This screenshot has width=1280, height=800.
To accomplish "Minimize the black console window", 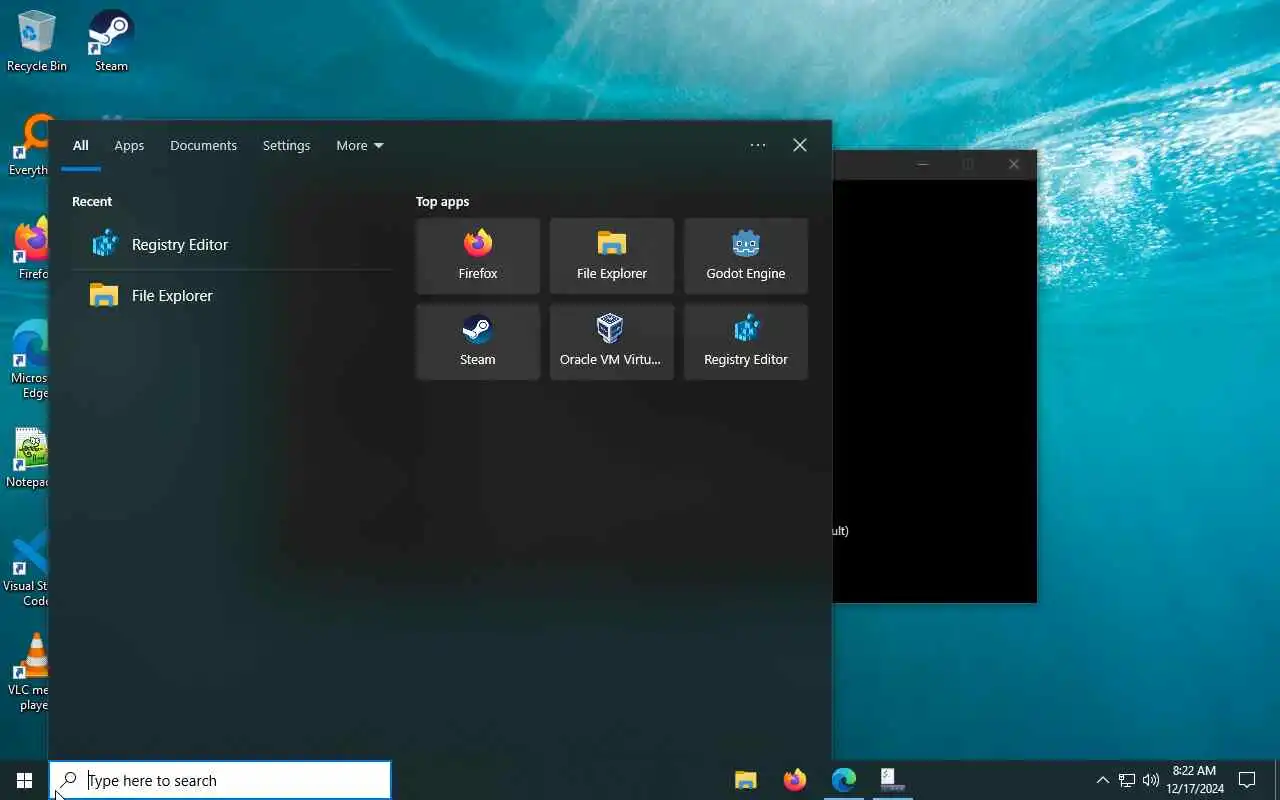I will [x=923, y=164].
